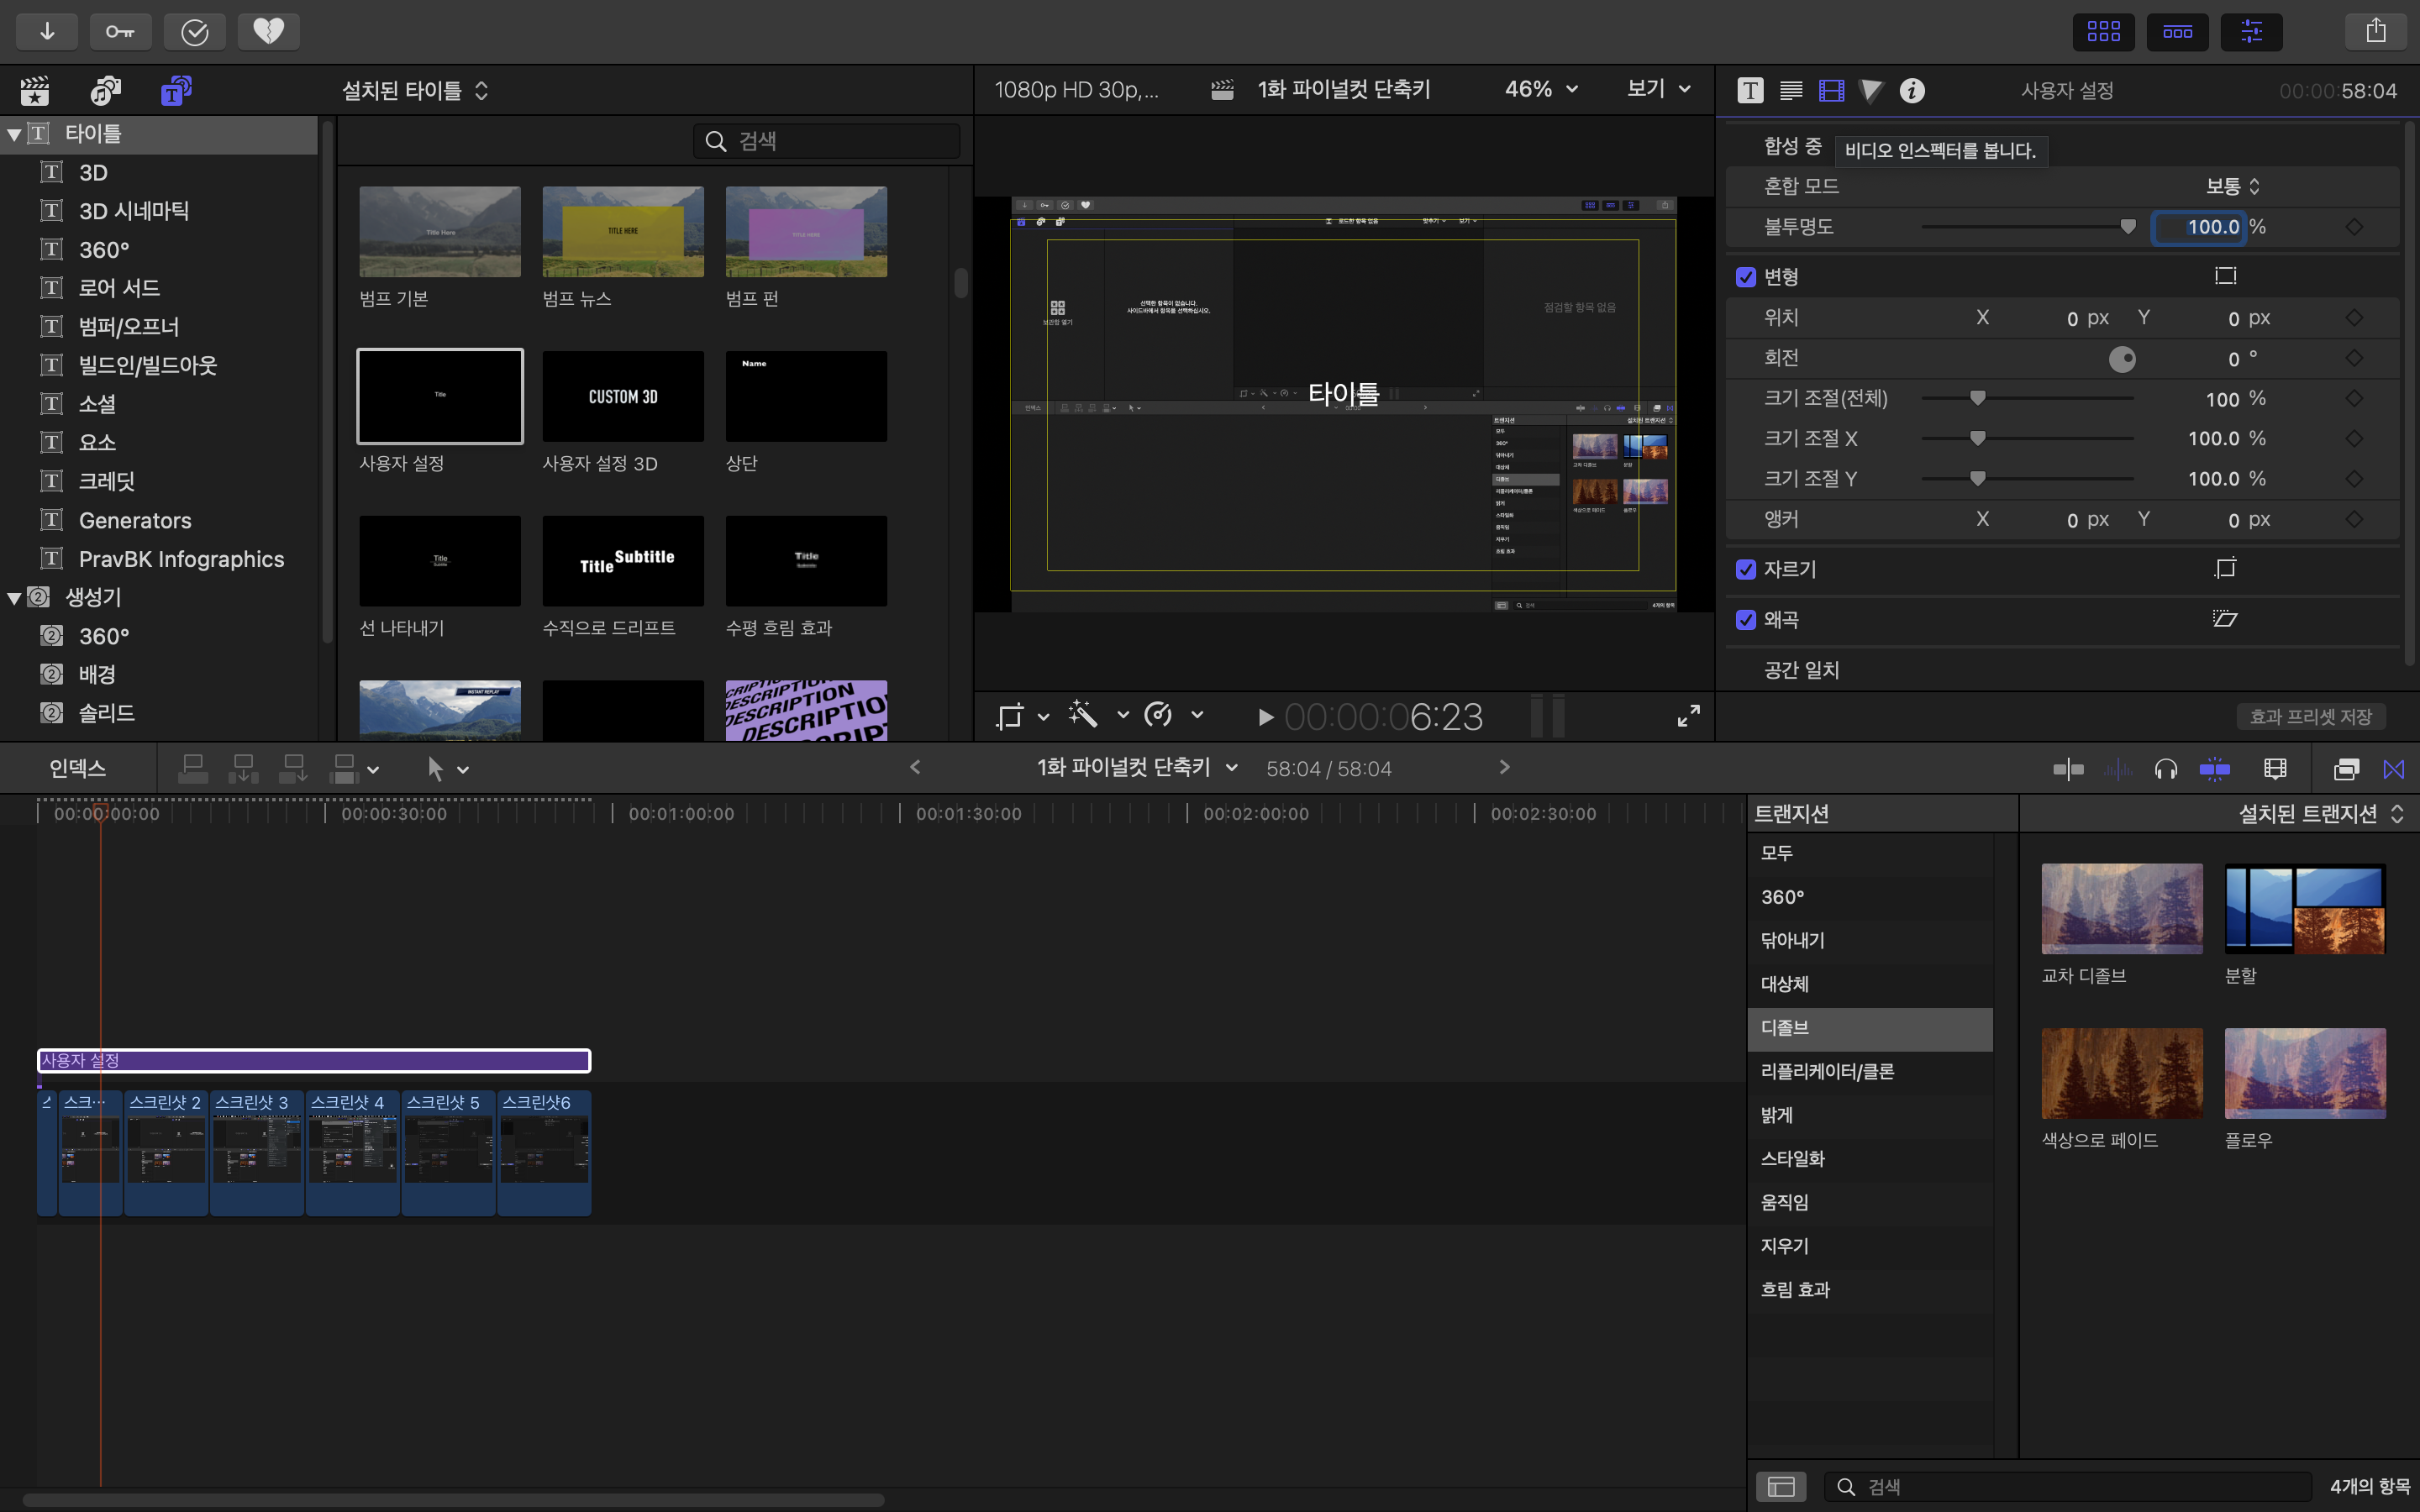The width and height of the screenshot is (2420, 1512).
Task: Click the 효과 프리셋 저장 button
Action: click(x=2310, y=716)
